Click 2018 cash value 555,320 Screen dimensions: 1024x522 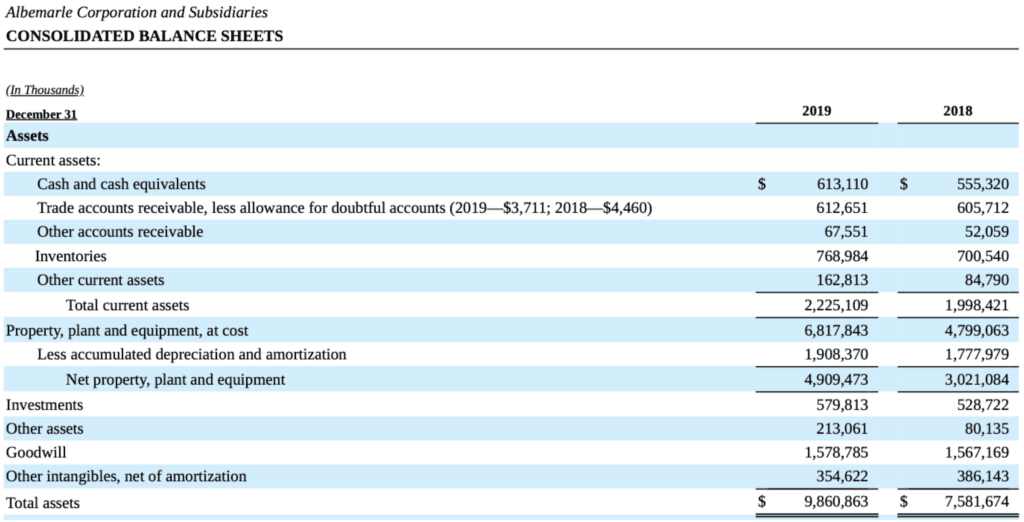[983, 184]
